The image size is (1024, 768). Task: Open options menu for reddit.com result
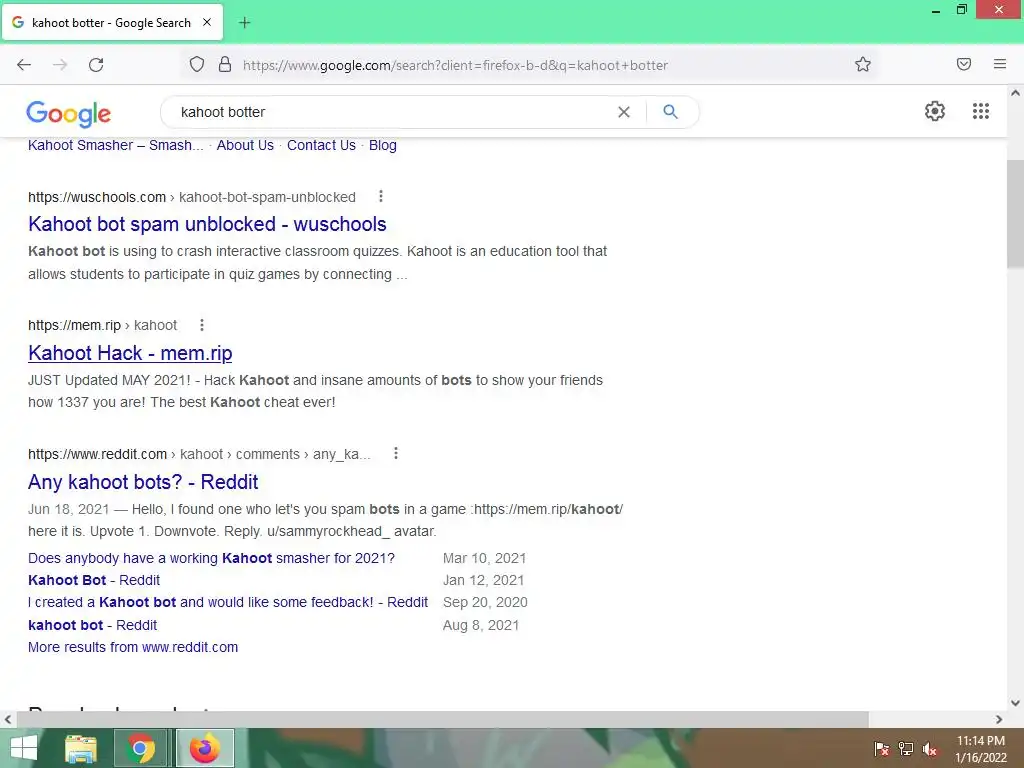tap(396, 453)
